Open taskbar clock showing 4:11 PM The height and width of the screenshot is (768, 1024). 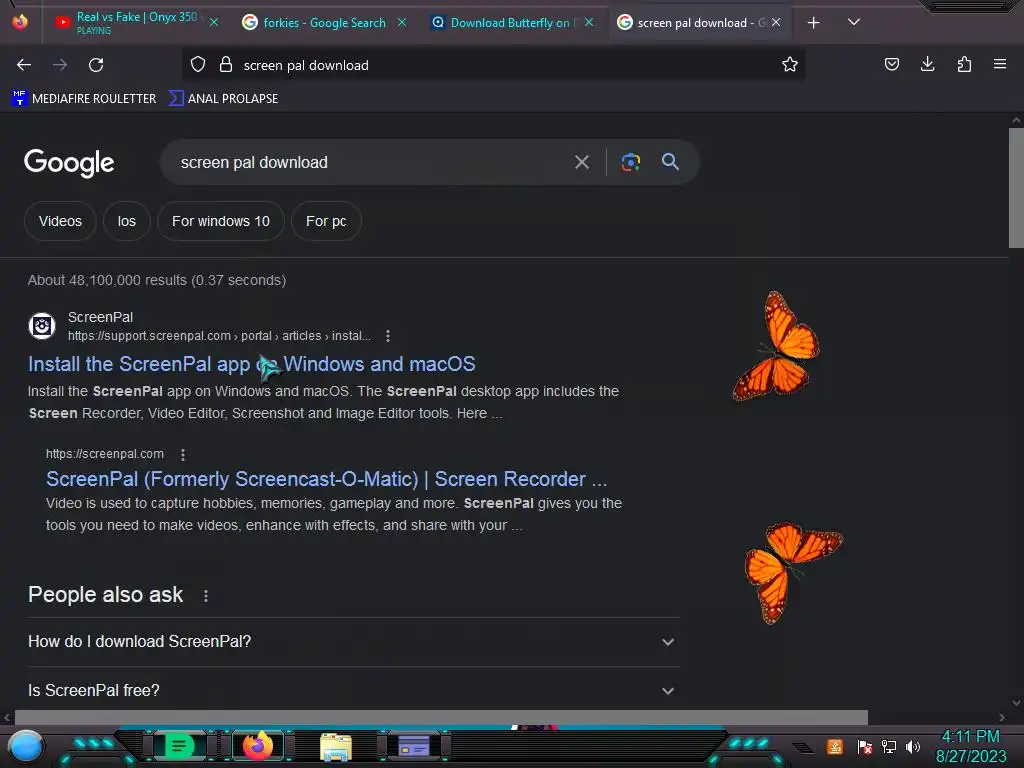point(971,746)
